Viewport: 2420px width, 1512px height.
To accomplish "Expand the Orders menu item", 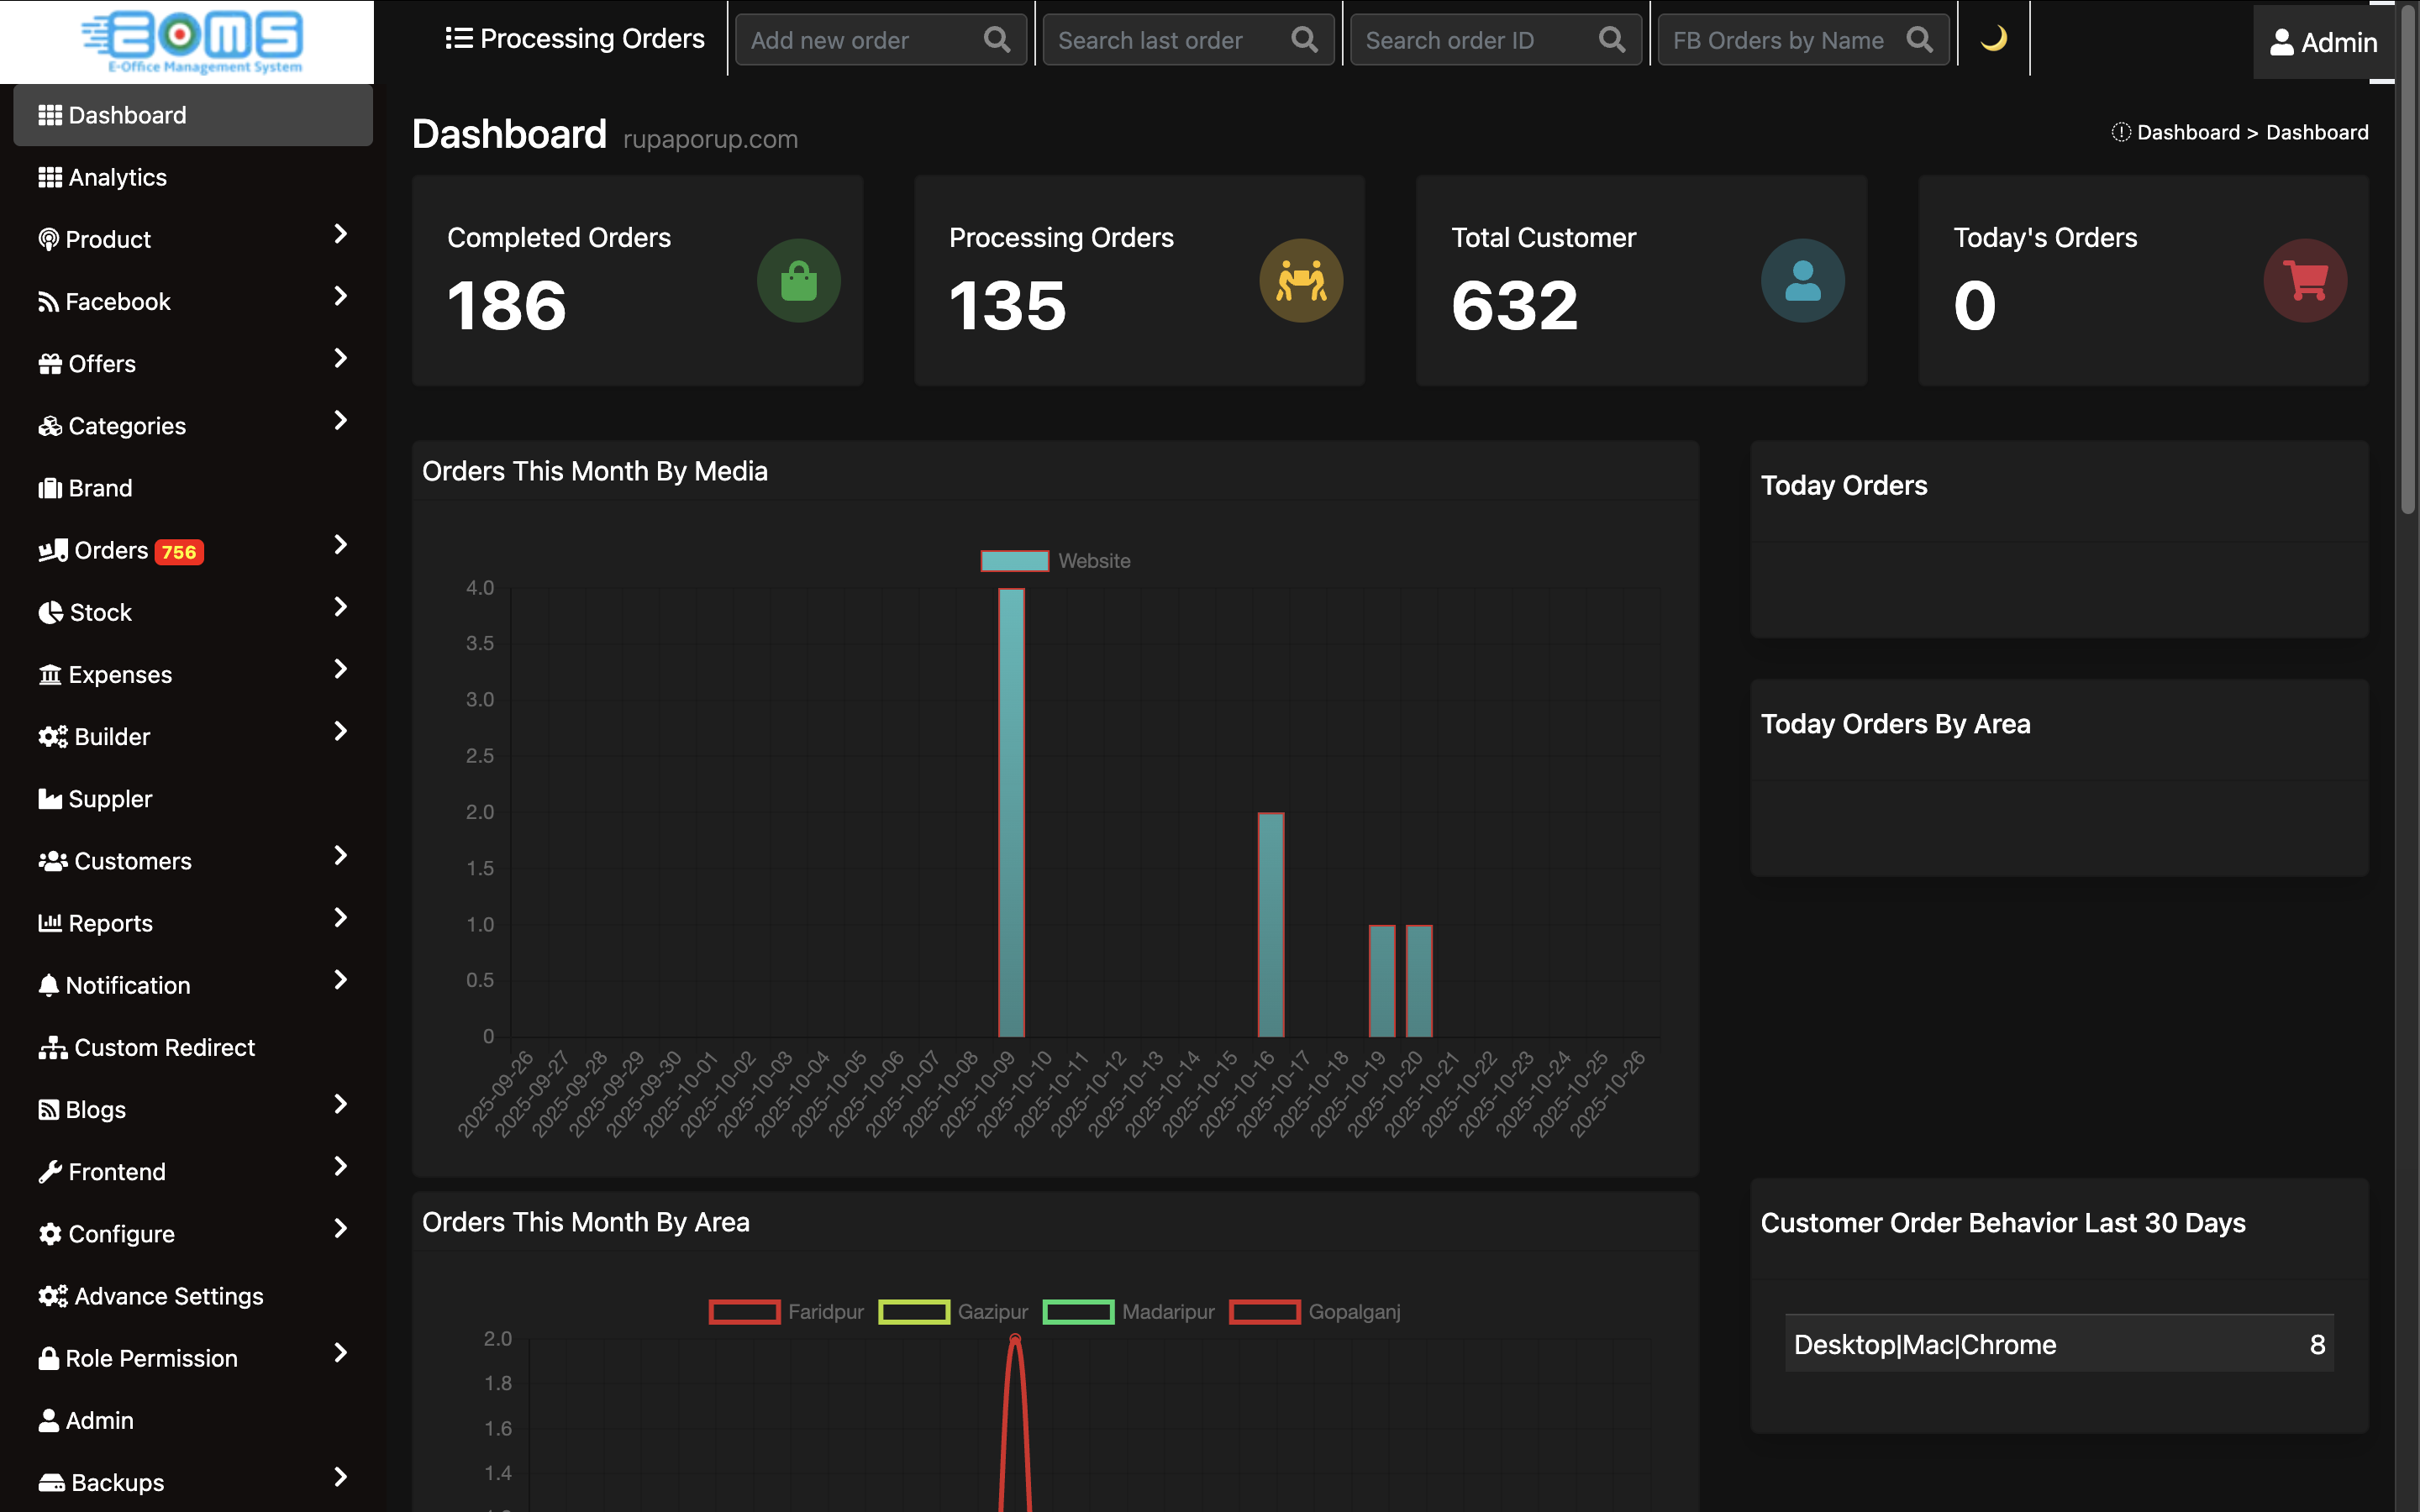I will tap(340, 546).
